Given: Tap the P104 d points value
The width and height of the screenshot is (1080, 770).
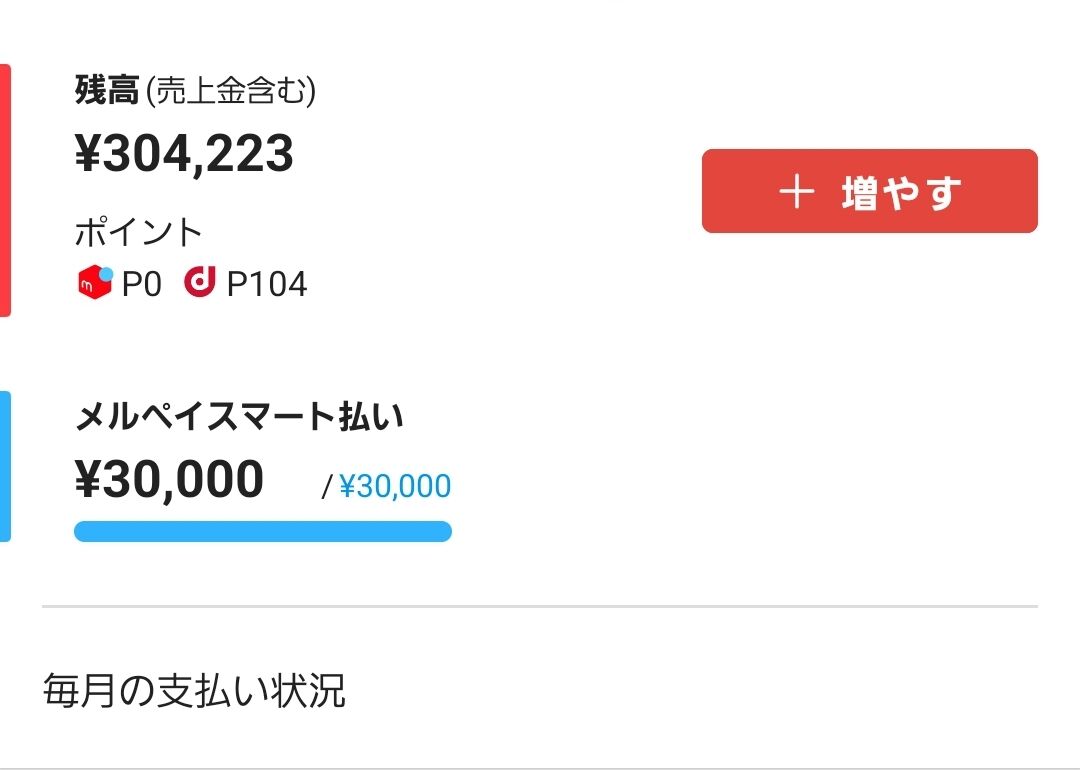Looking at the screenshot, I should (267, 285).
